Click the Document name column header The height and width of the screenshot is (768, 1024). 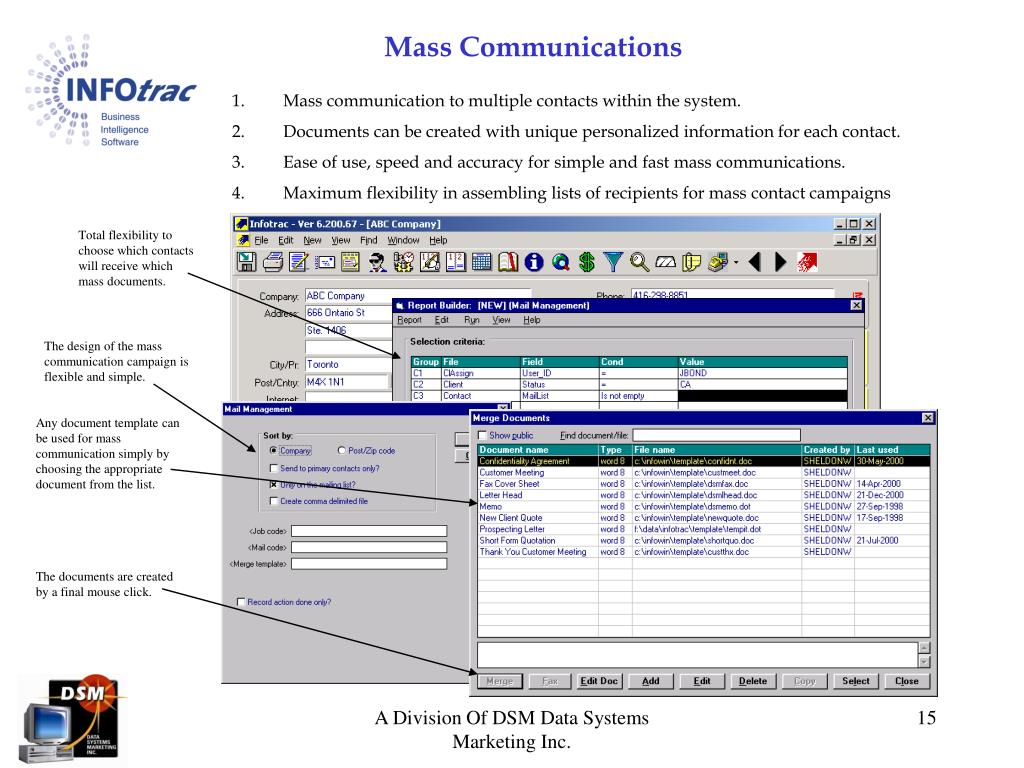pyautogui.click(x=538, y=450)
